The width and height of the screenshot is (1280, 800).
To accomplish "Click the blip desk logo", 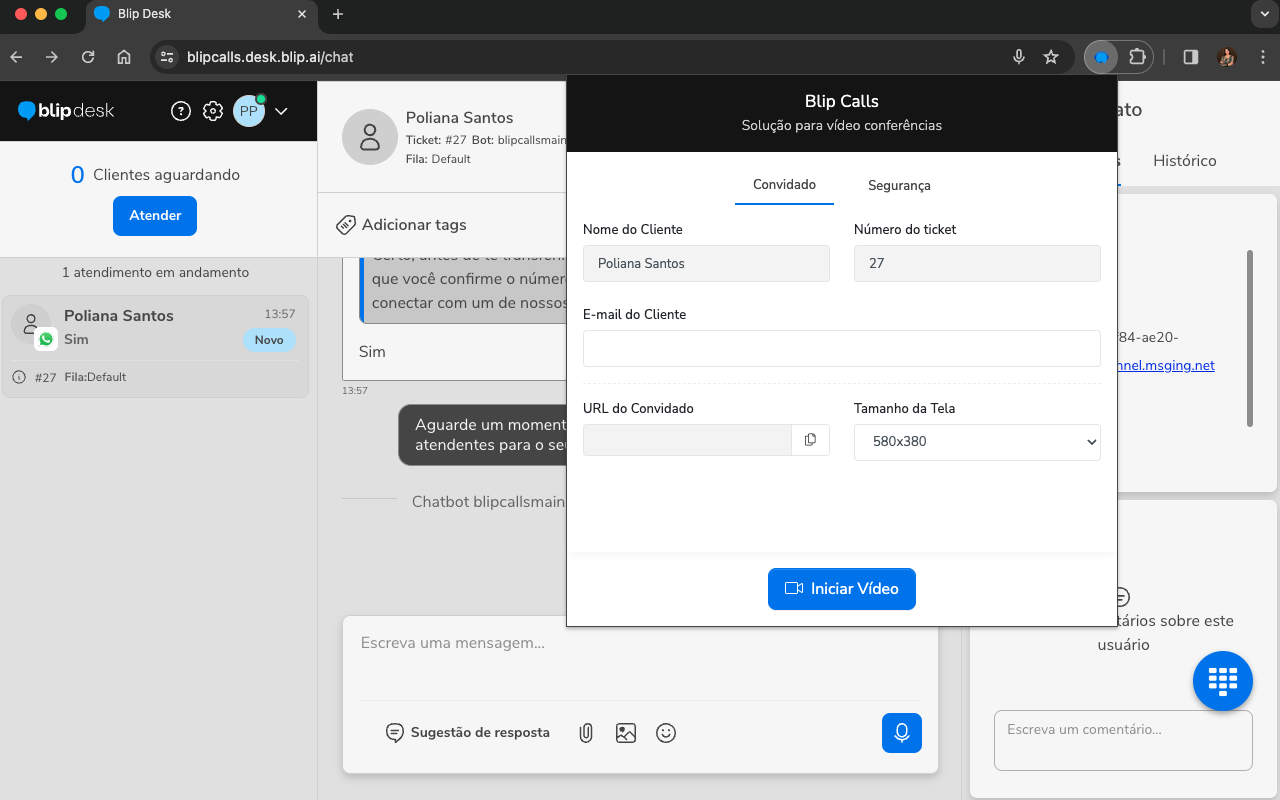I will (x=66, y=111).
